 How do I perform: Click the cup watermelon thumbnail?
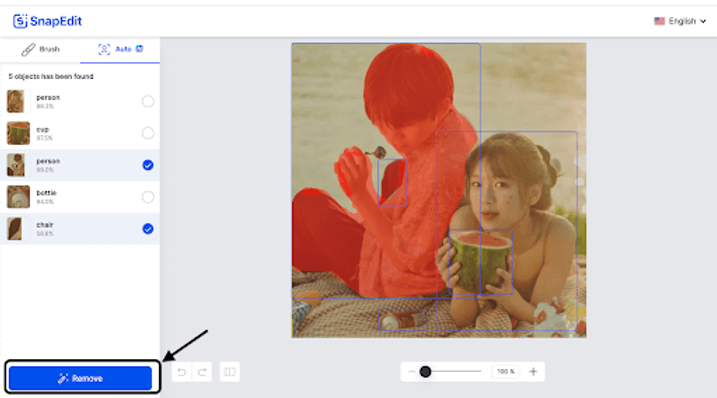click(x=18, y=133)
